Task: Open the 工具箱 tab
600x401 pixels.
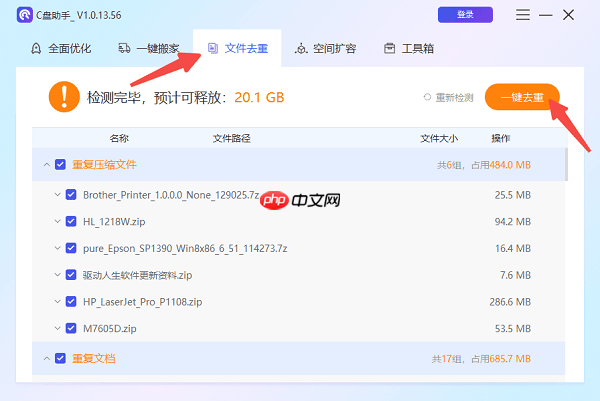Action: (409, 49)
